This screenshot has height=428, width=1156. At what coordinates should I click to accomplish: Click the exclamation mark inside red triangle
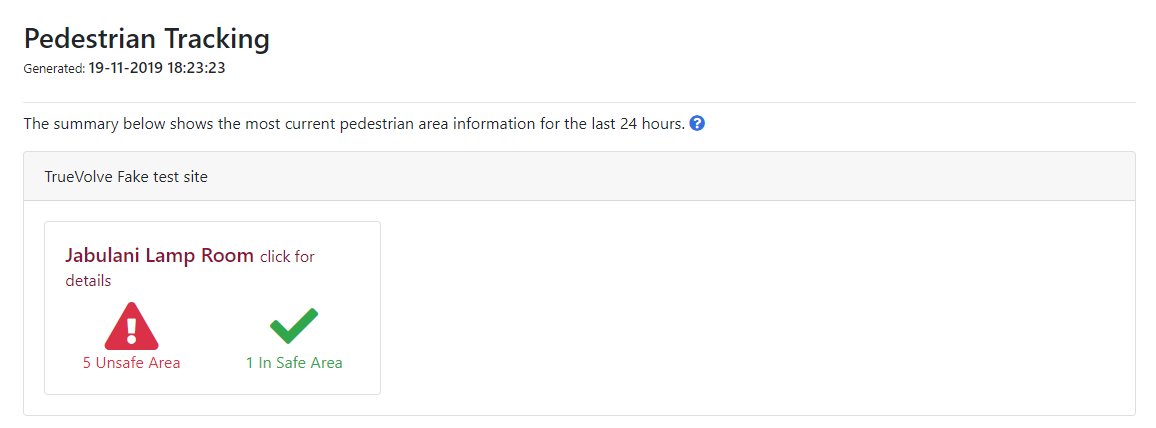click(131, 329)
